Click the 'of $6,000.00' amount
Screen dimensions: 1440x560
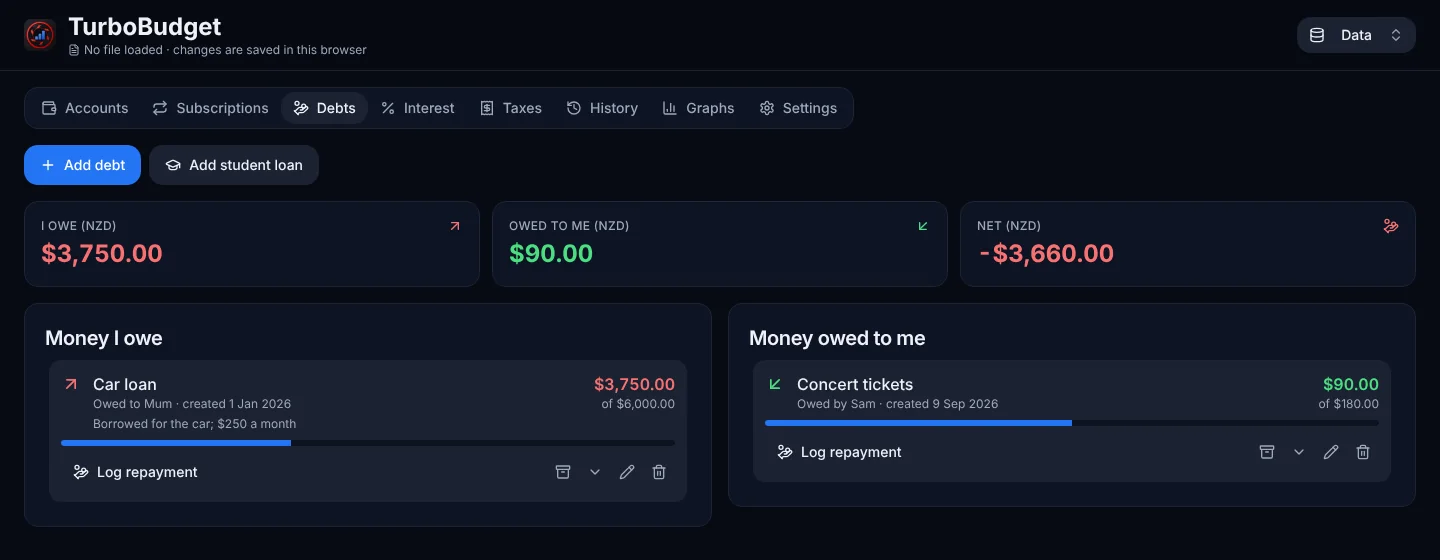tap(638, 404)
